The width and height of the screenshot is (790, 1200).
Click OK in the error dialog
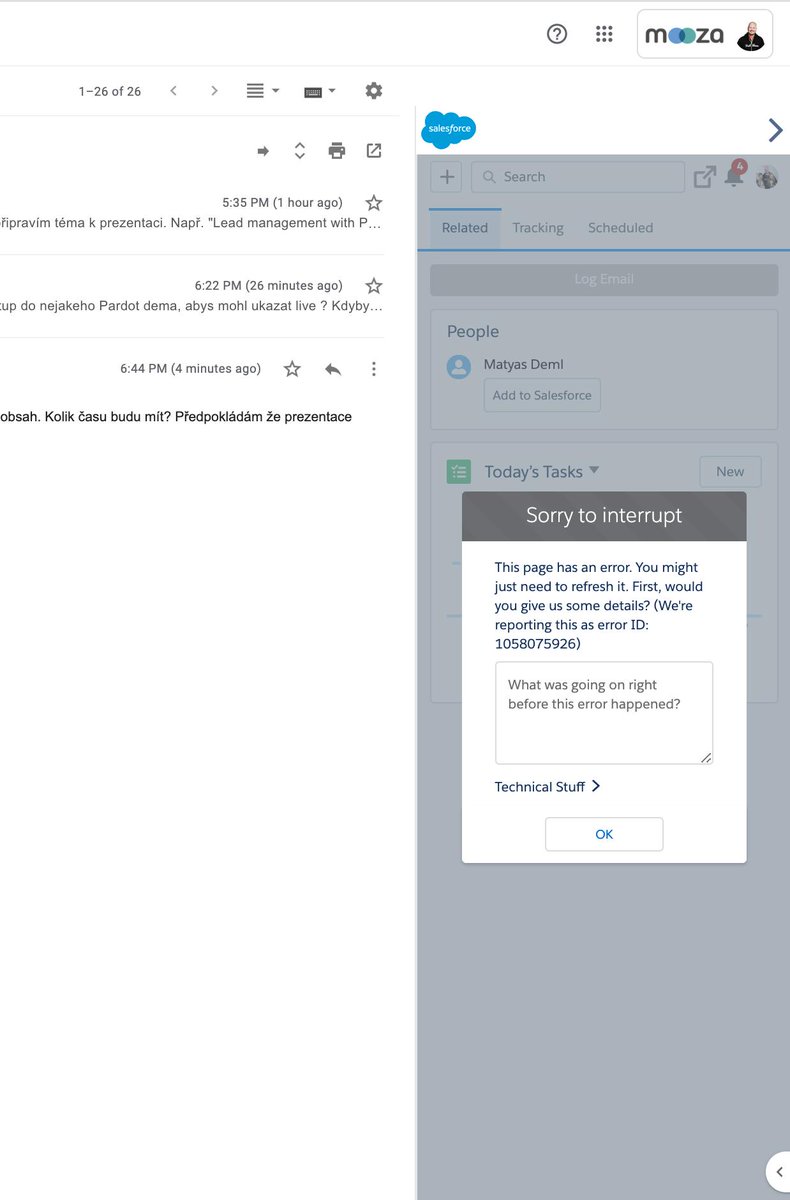(604, 834)
